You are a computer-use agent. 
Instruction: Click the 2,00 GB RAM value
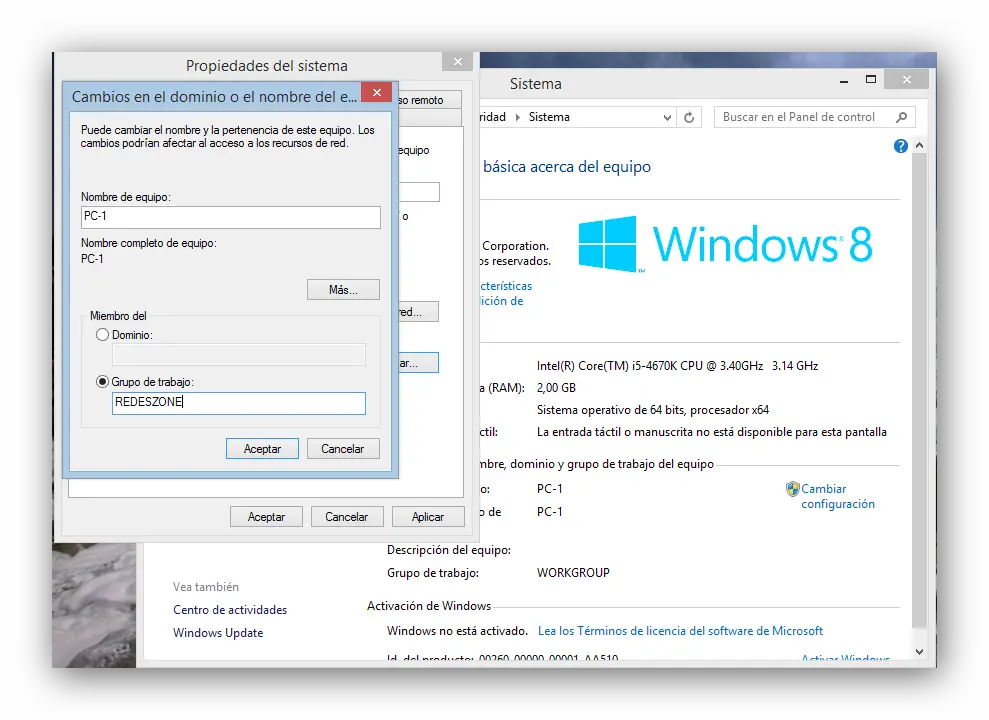pyautogui.click(x=556, y=388)
